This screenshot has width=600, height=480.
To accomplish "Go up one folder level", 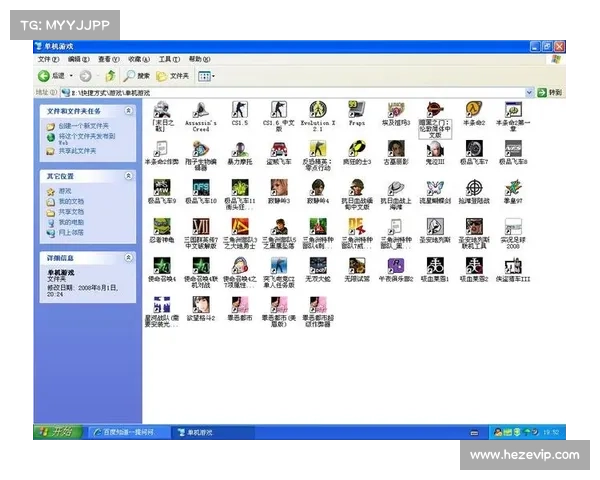I will click(x=111, y=76).
